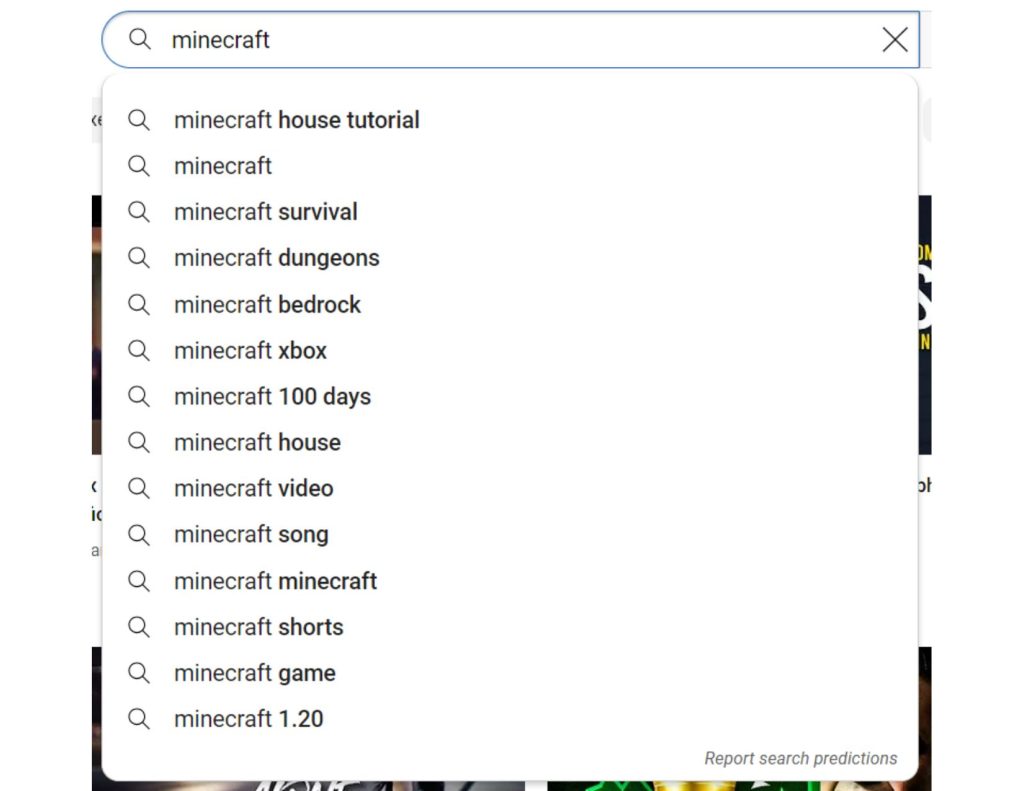The width and height of the screenshot is (1024, 791).
Task: Clear the search text with the X button
Action: click(895, 40)
